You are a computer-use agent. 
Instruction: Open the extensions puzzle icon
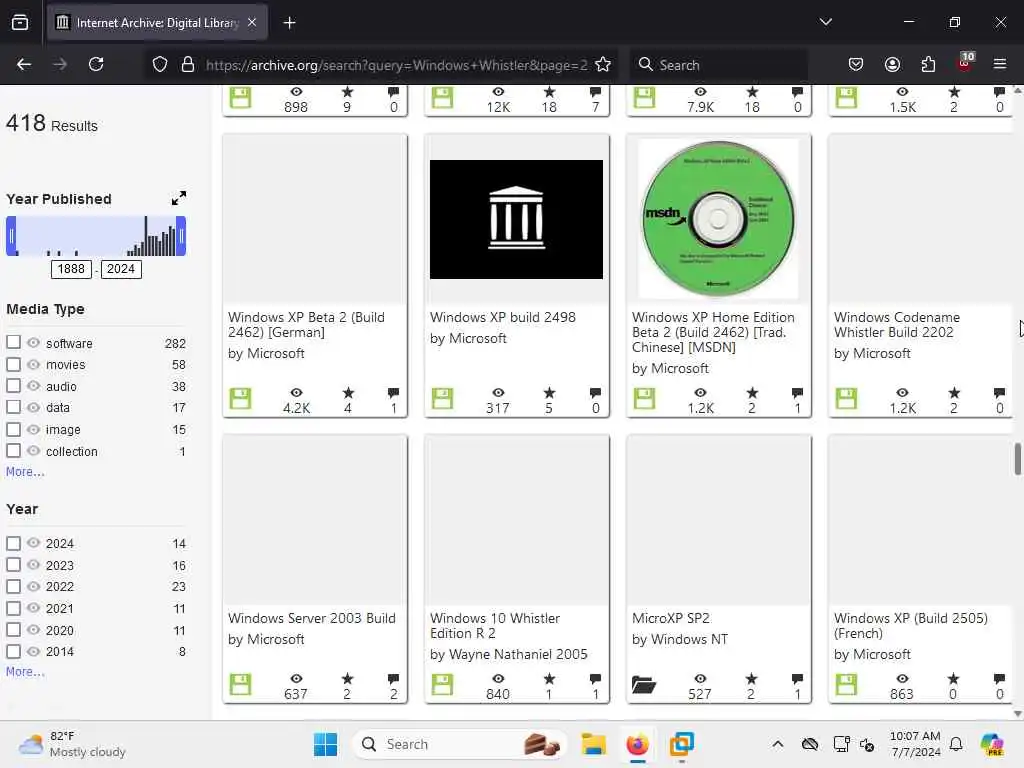coord(928,64)
